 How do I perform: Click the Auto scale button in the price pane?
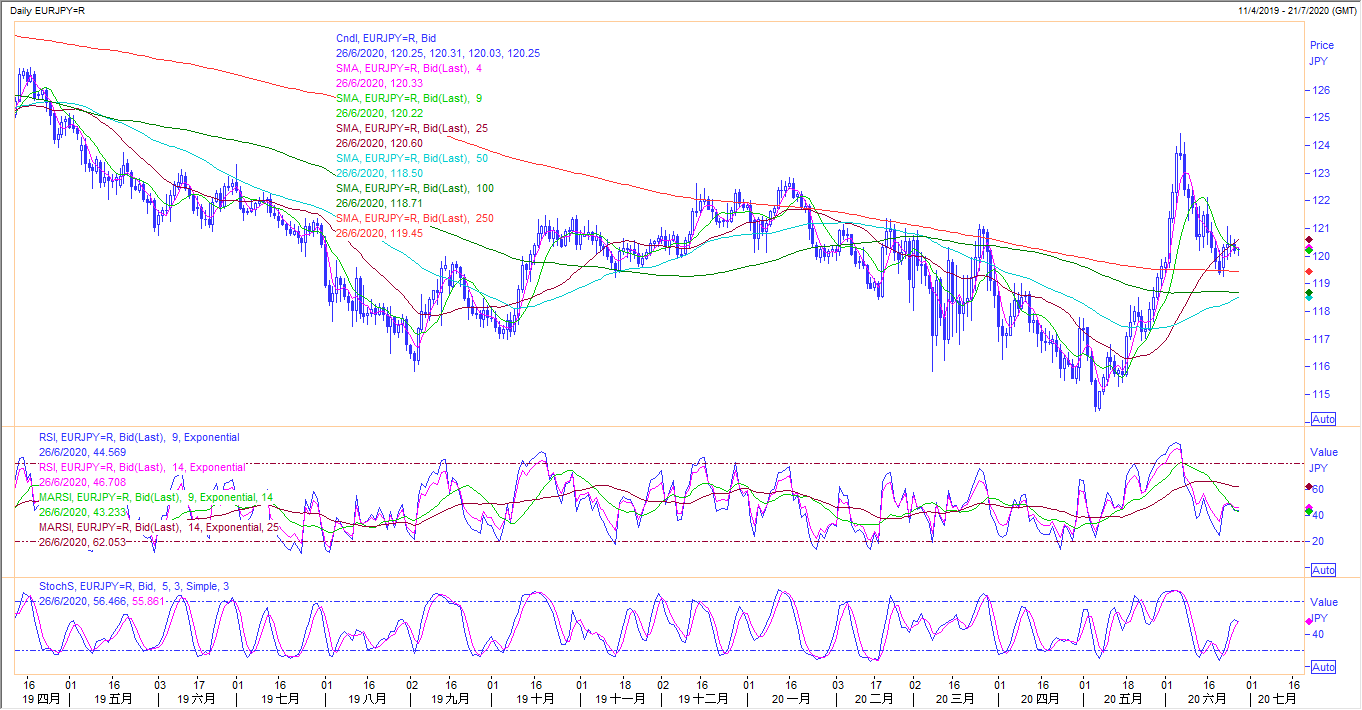pyautogui.click(x=1323, y=419)
